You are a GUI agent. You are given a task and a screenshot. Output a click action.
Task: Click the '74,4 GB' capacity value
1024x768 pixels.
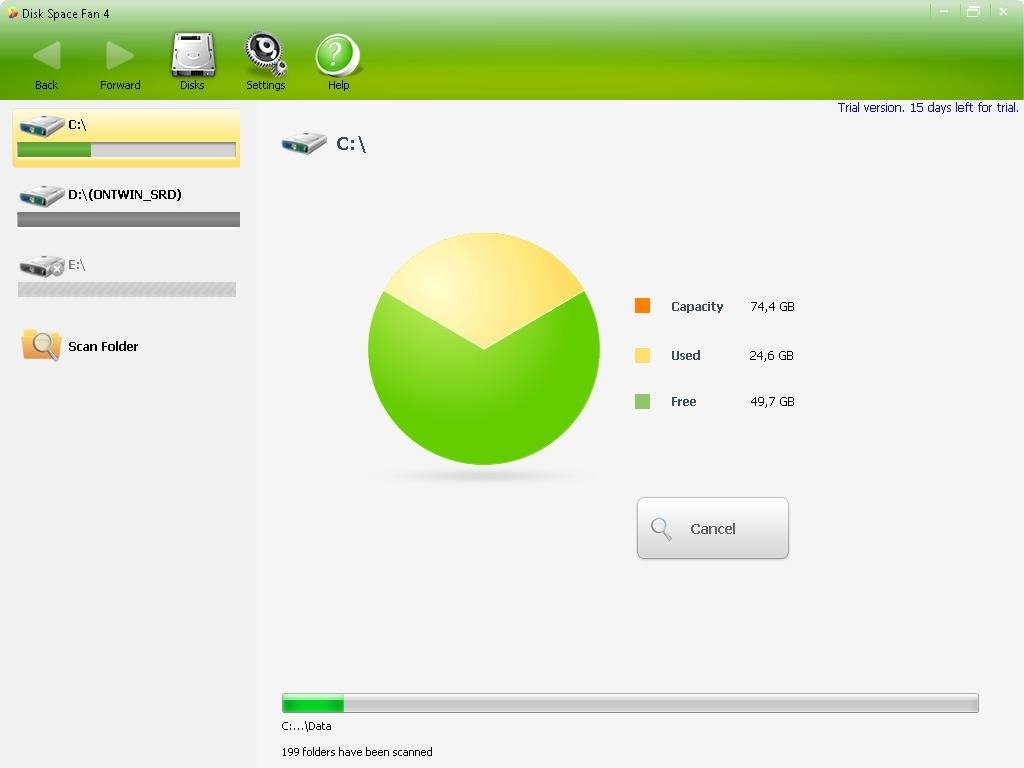pyautogui.click(x=772, y=306)
